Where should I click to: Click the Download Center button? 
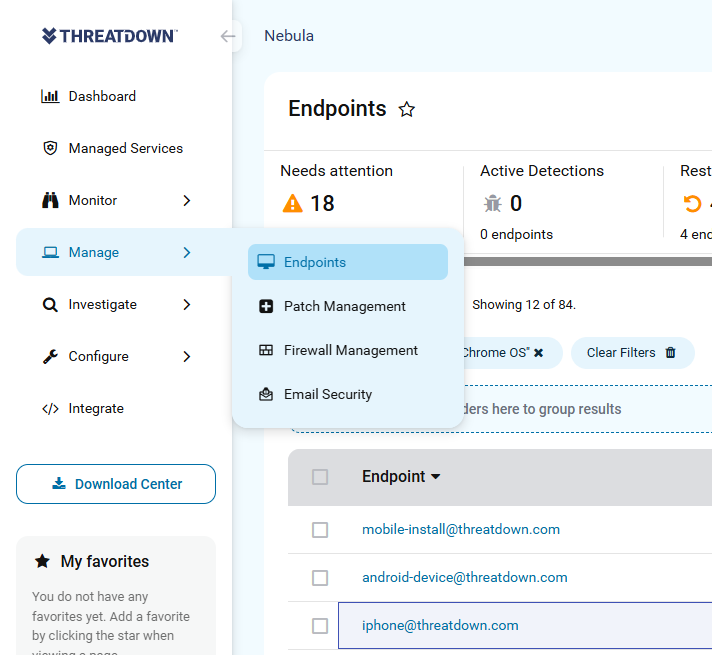[116, 484]
